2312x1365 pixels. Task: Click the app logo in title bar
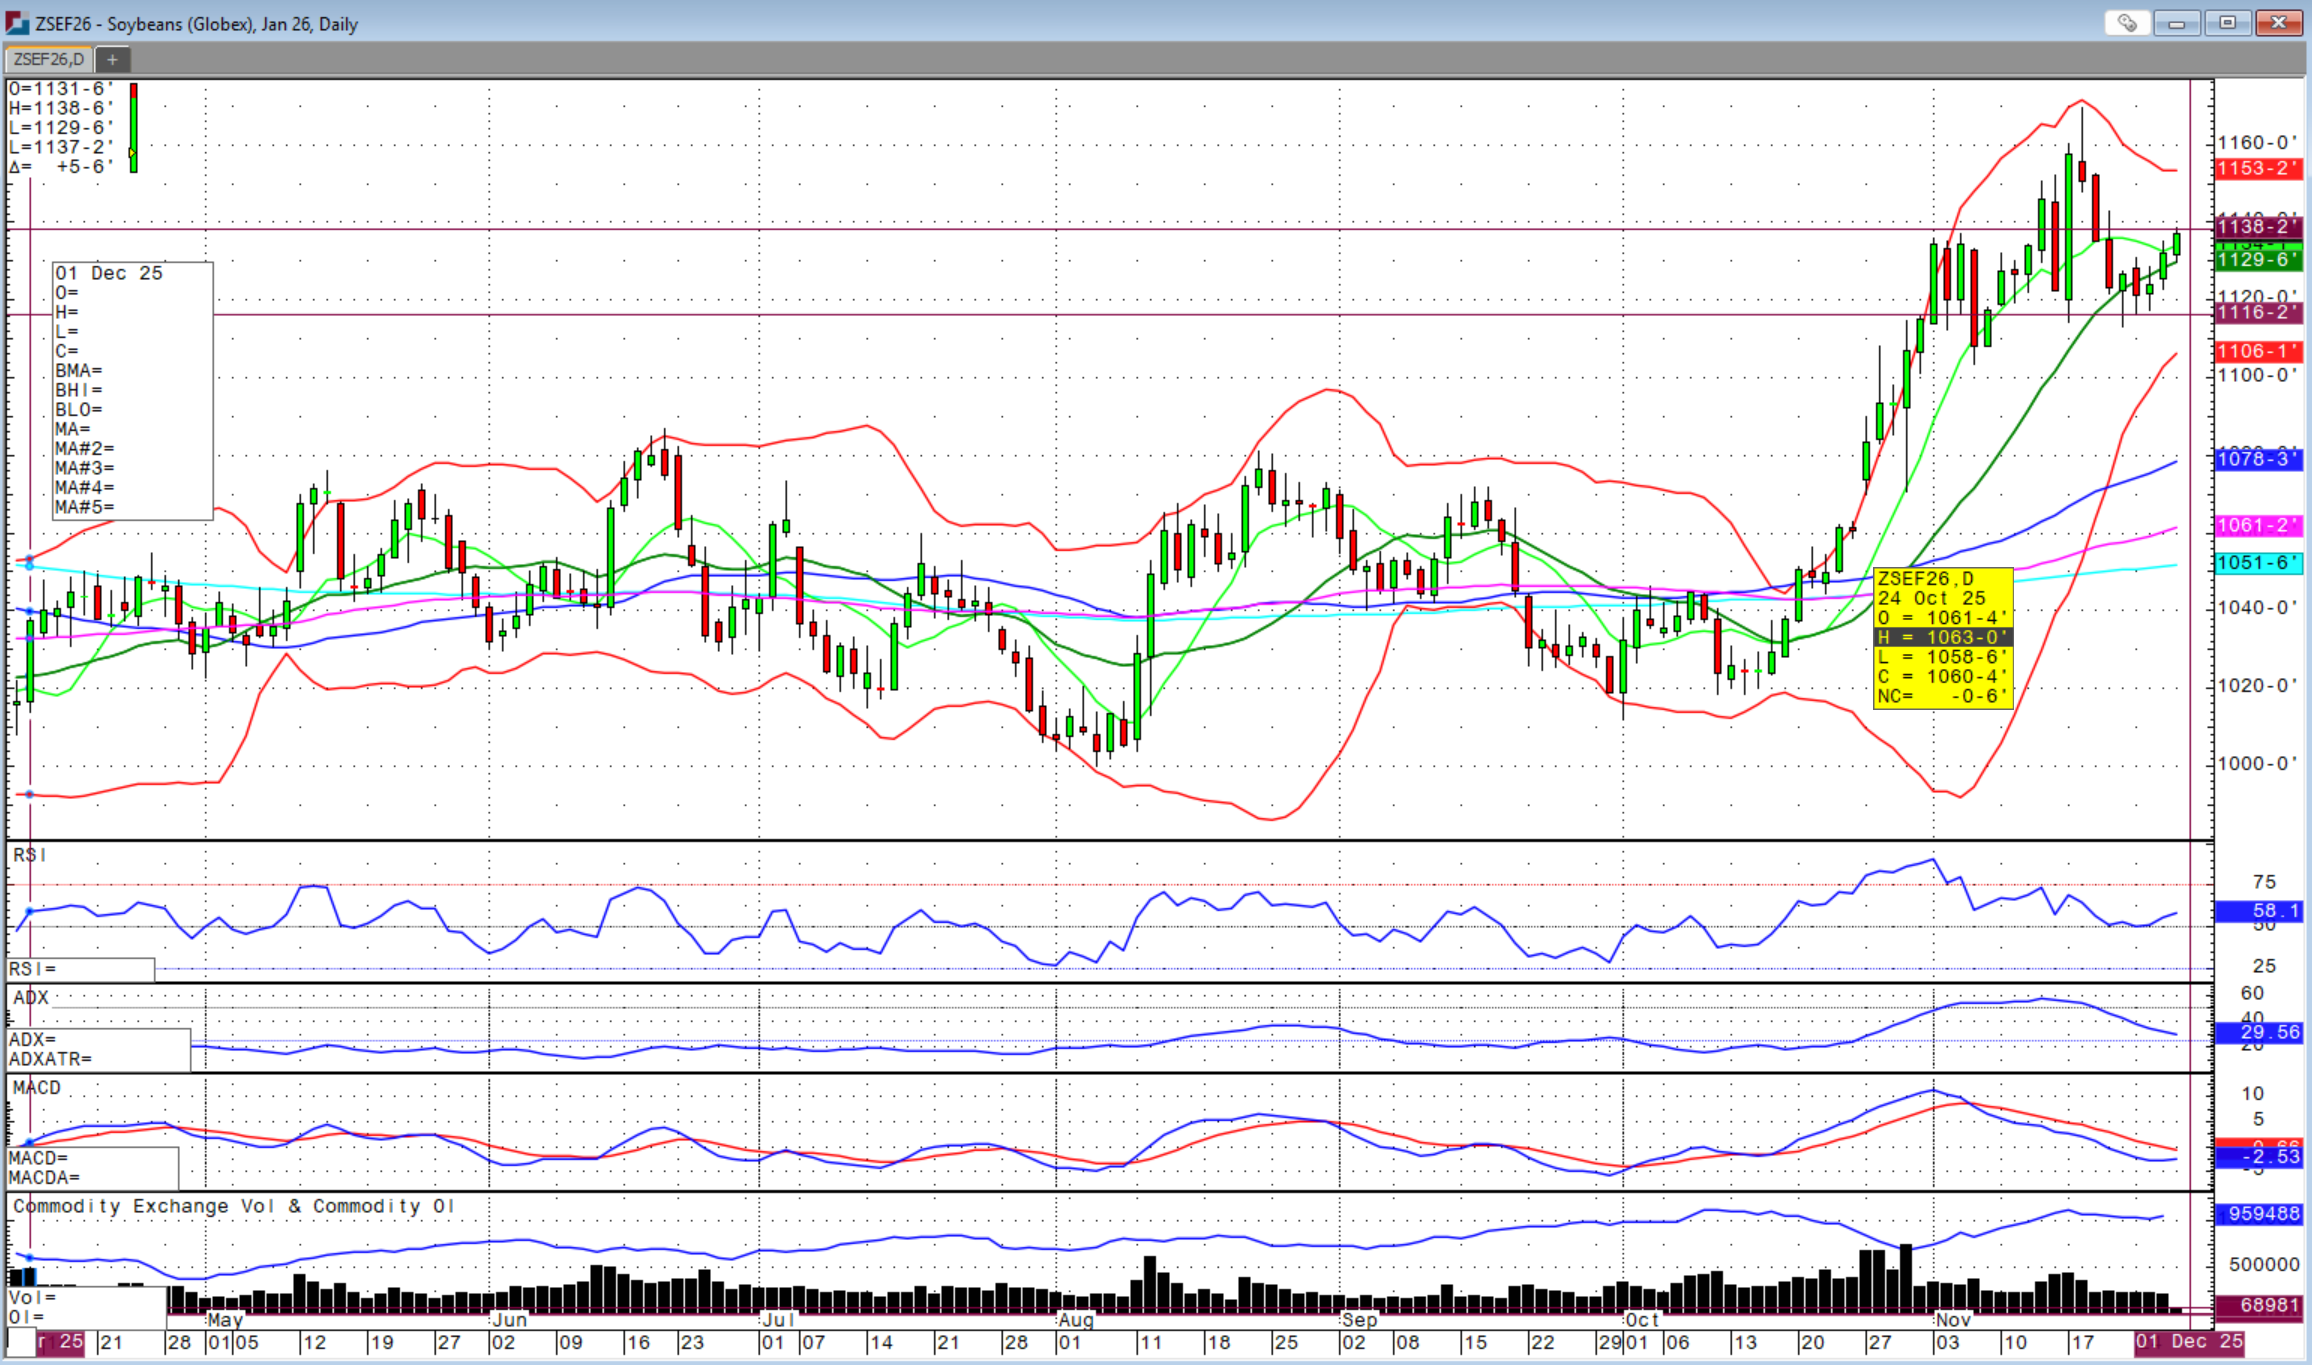pos(17,23)
